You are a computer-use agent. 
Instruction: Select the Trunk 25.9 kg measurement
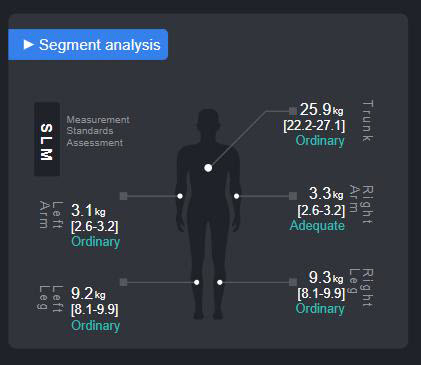pos(321,109)
